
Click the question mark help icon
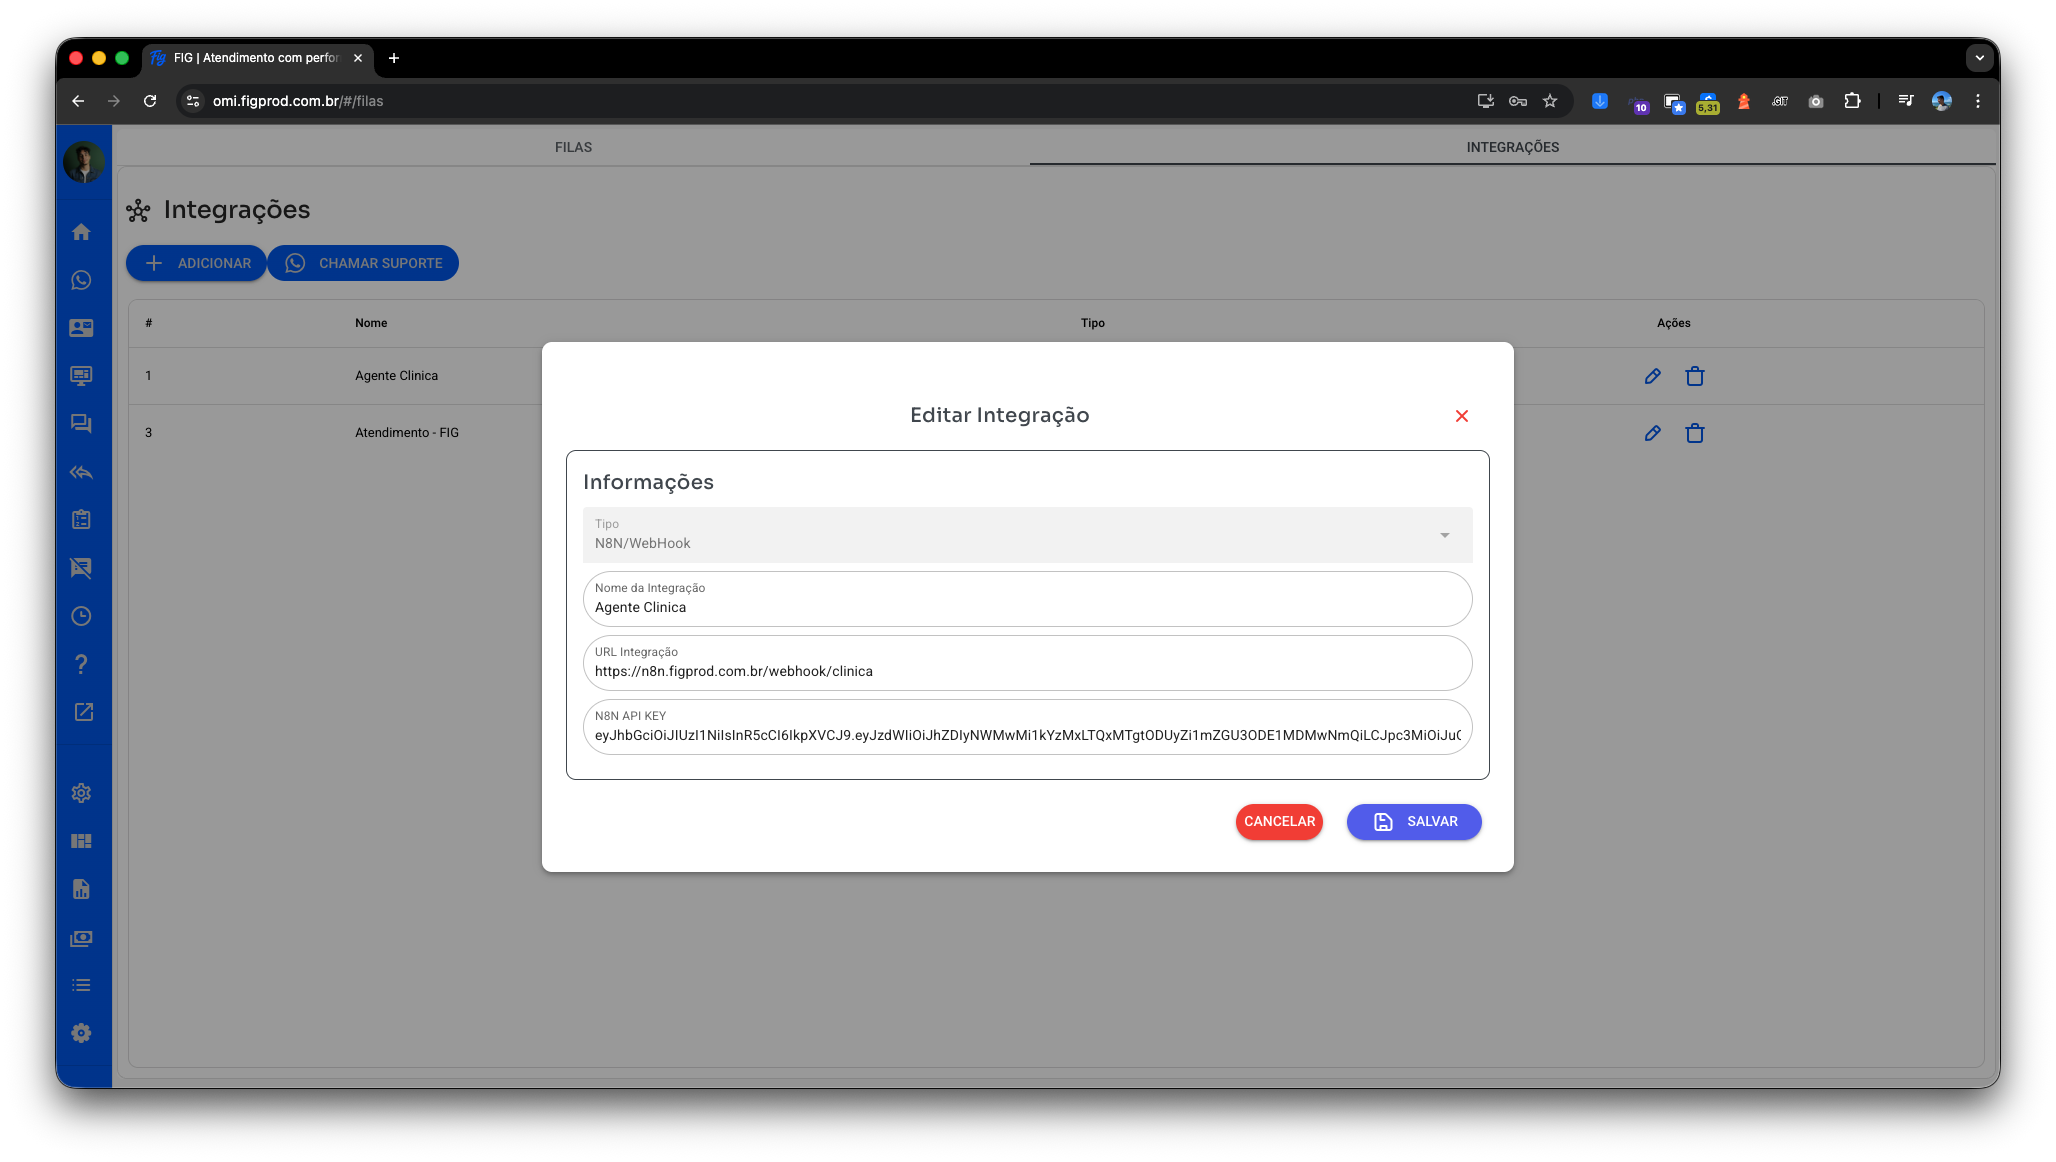pyautogui.click(x=82, y=664)
